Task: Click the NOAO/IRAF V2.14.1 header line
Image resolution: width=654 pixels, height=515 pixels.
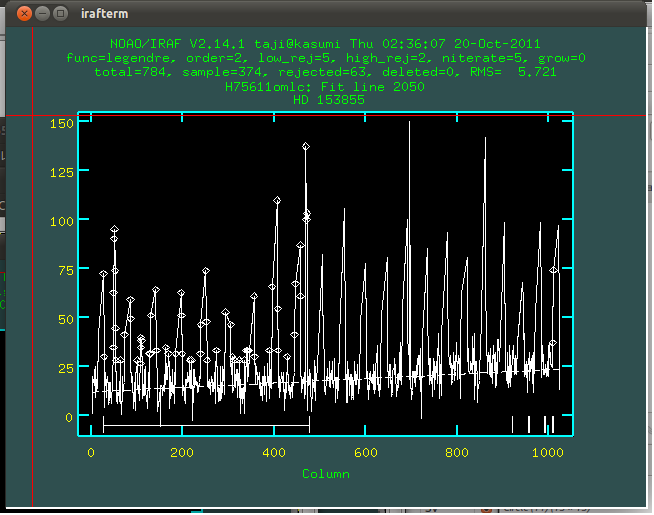Action: click(x=326, y=44)
